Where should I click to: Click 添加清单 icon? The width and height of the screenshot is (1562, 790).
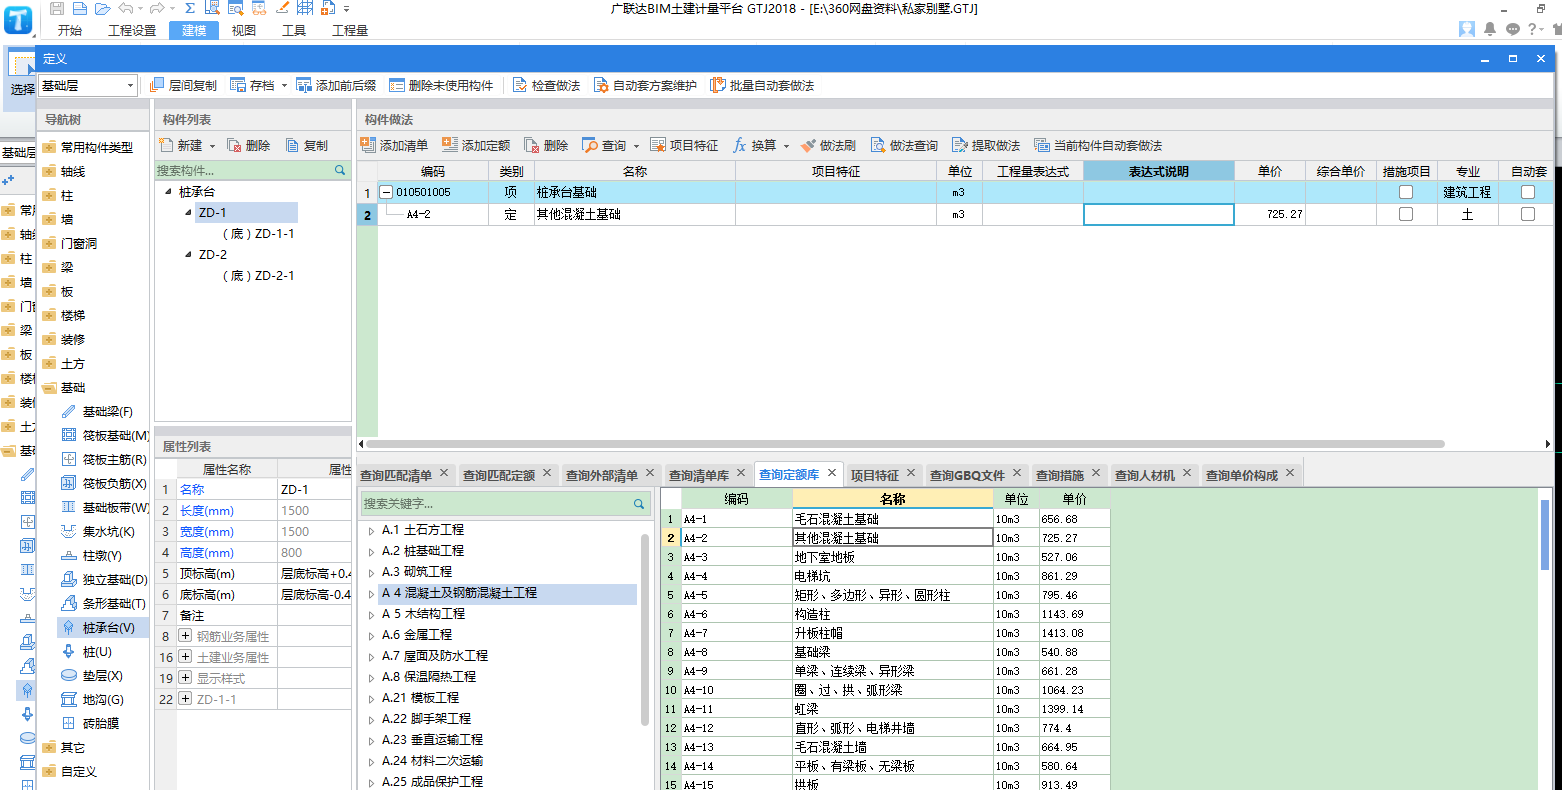pyautogui.click(x=368, y=145)
